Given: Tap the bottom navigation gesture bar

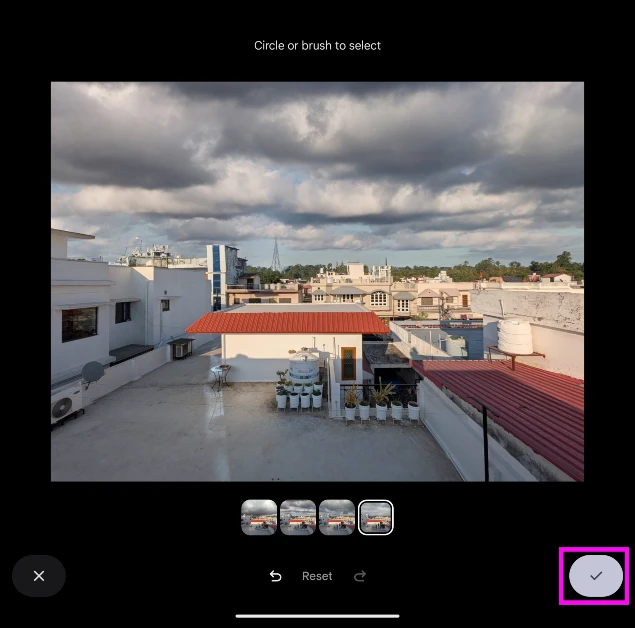Looking at the screenshot, I should coord(318,616).
